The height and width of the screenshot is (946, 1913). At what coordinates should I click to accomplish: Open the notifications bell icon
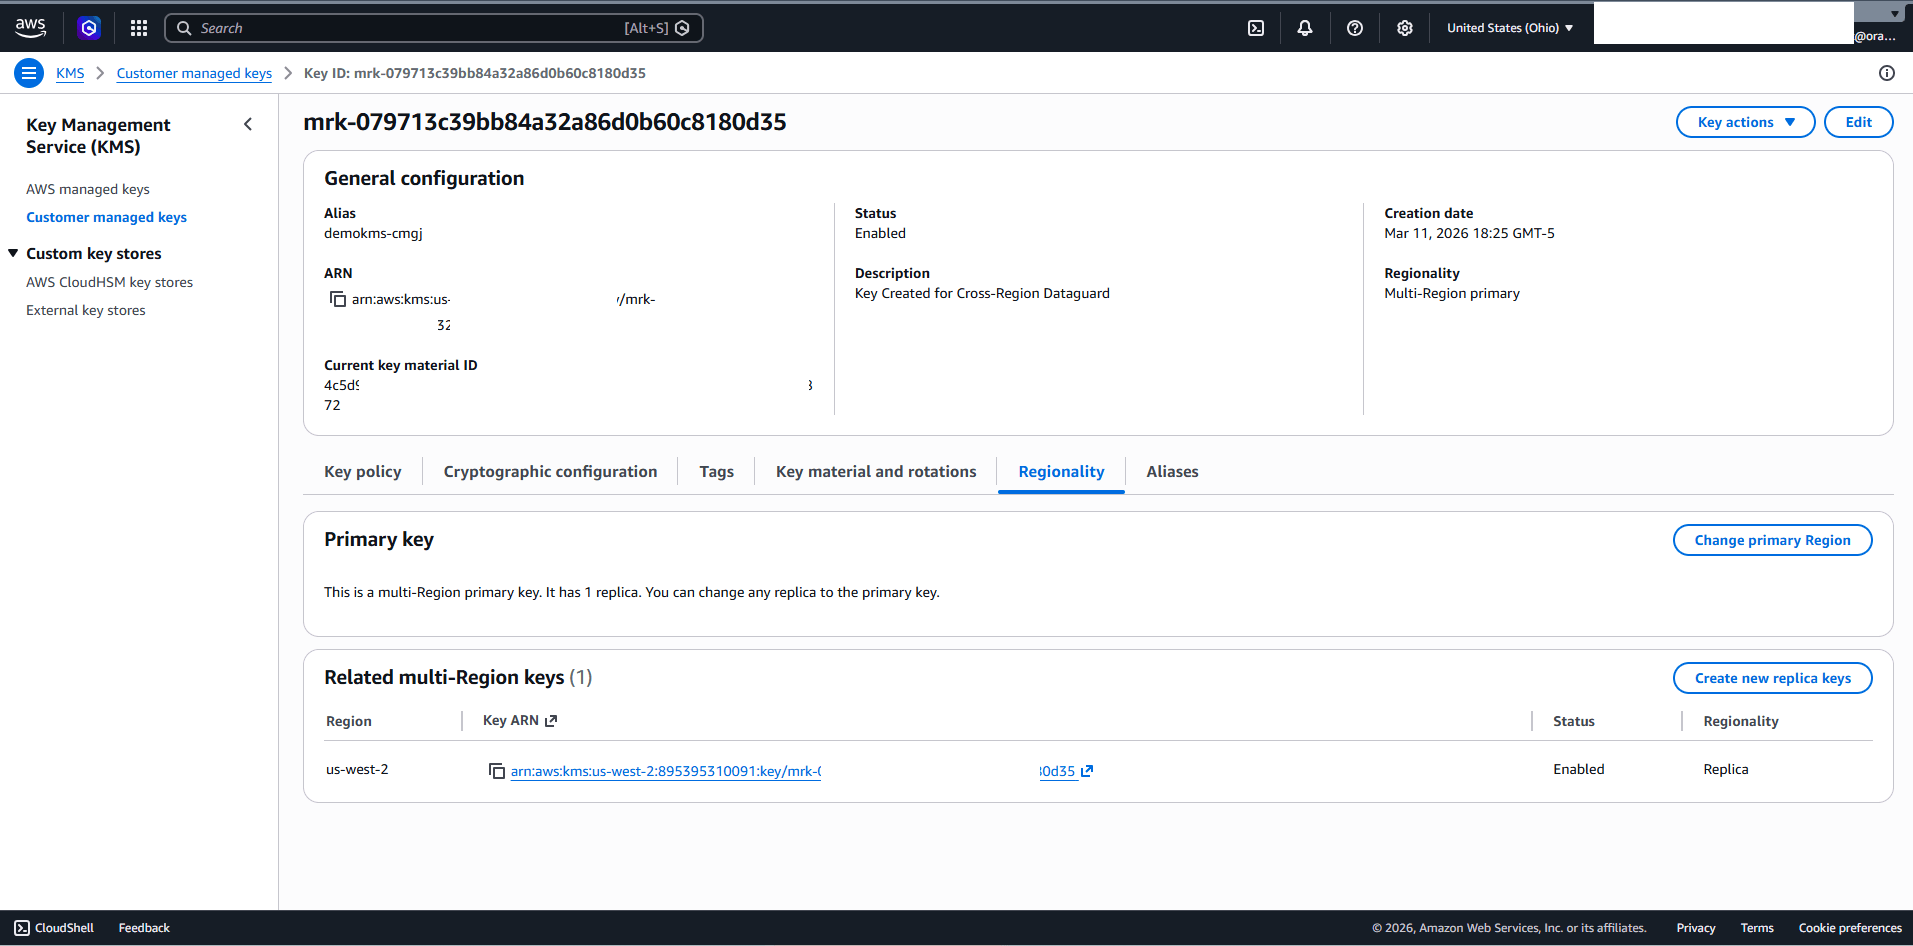click(1304, 27)
